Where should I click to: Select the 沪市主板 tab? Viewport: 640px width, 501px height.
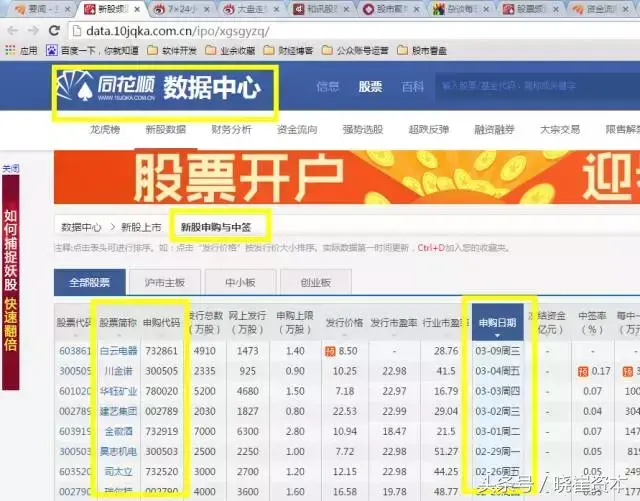[x=165, y=282]
